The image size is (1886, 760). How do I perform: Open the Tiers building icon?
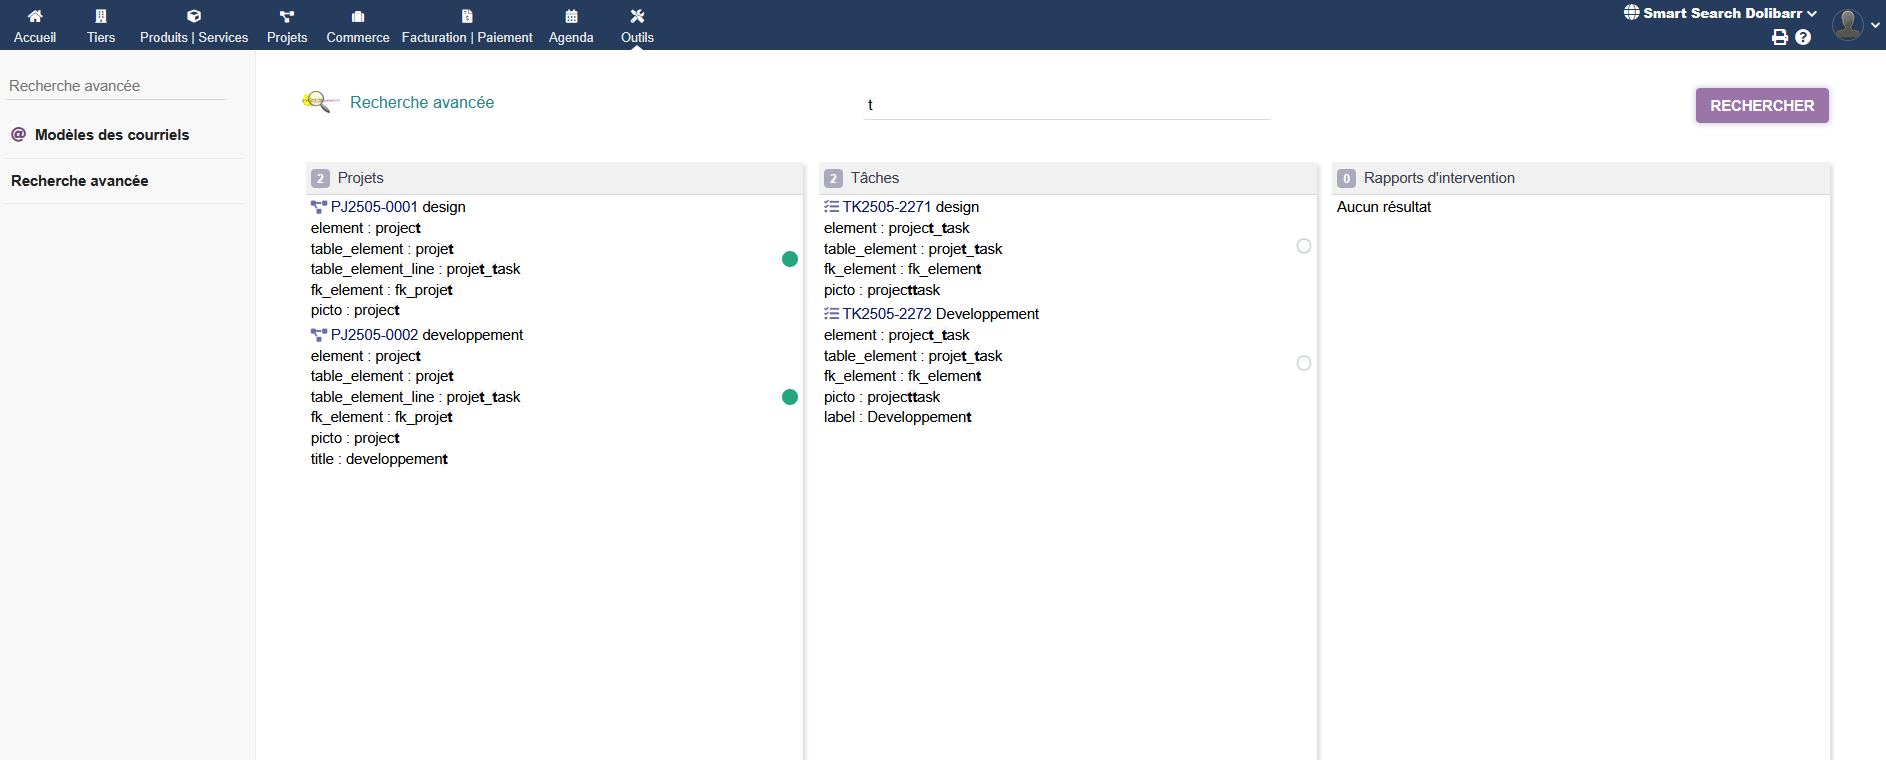pos(101,16)
